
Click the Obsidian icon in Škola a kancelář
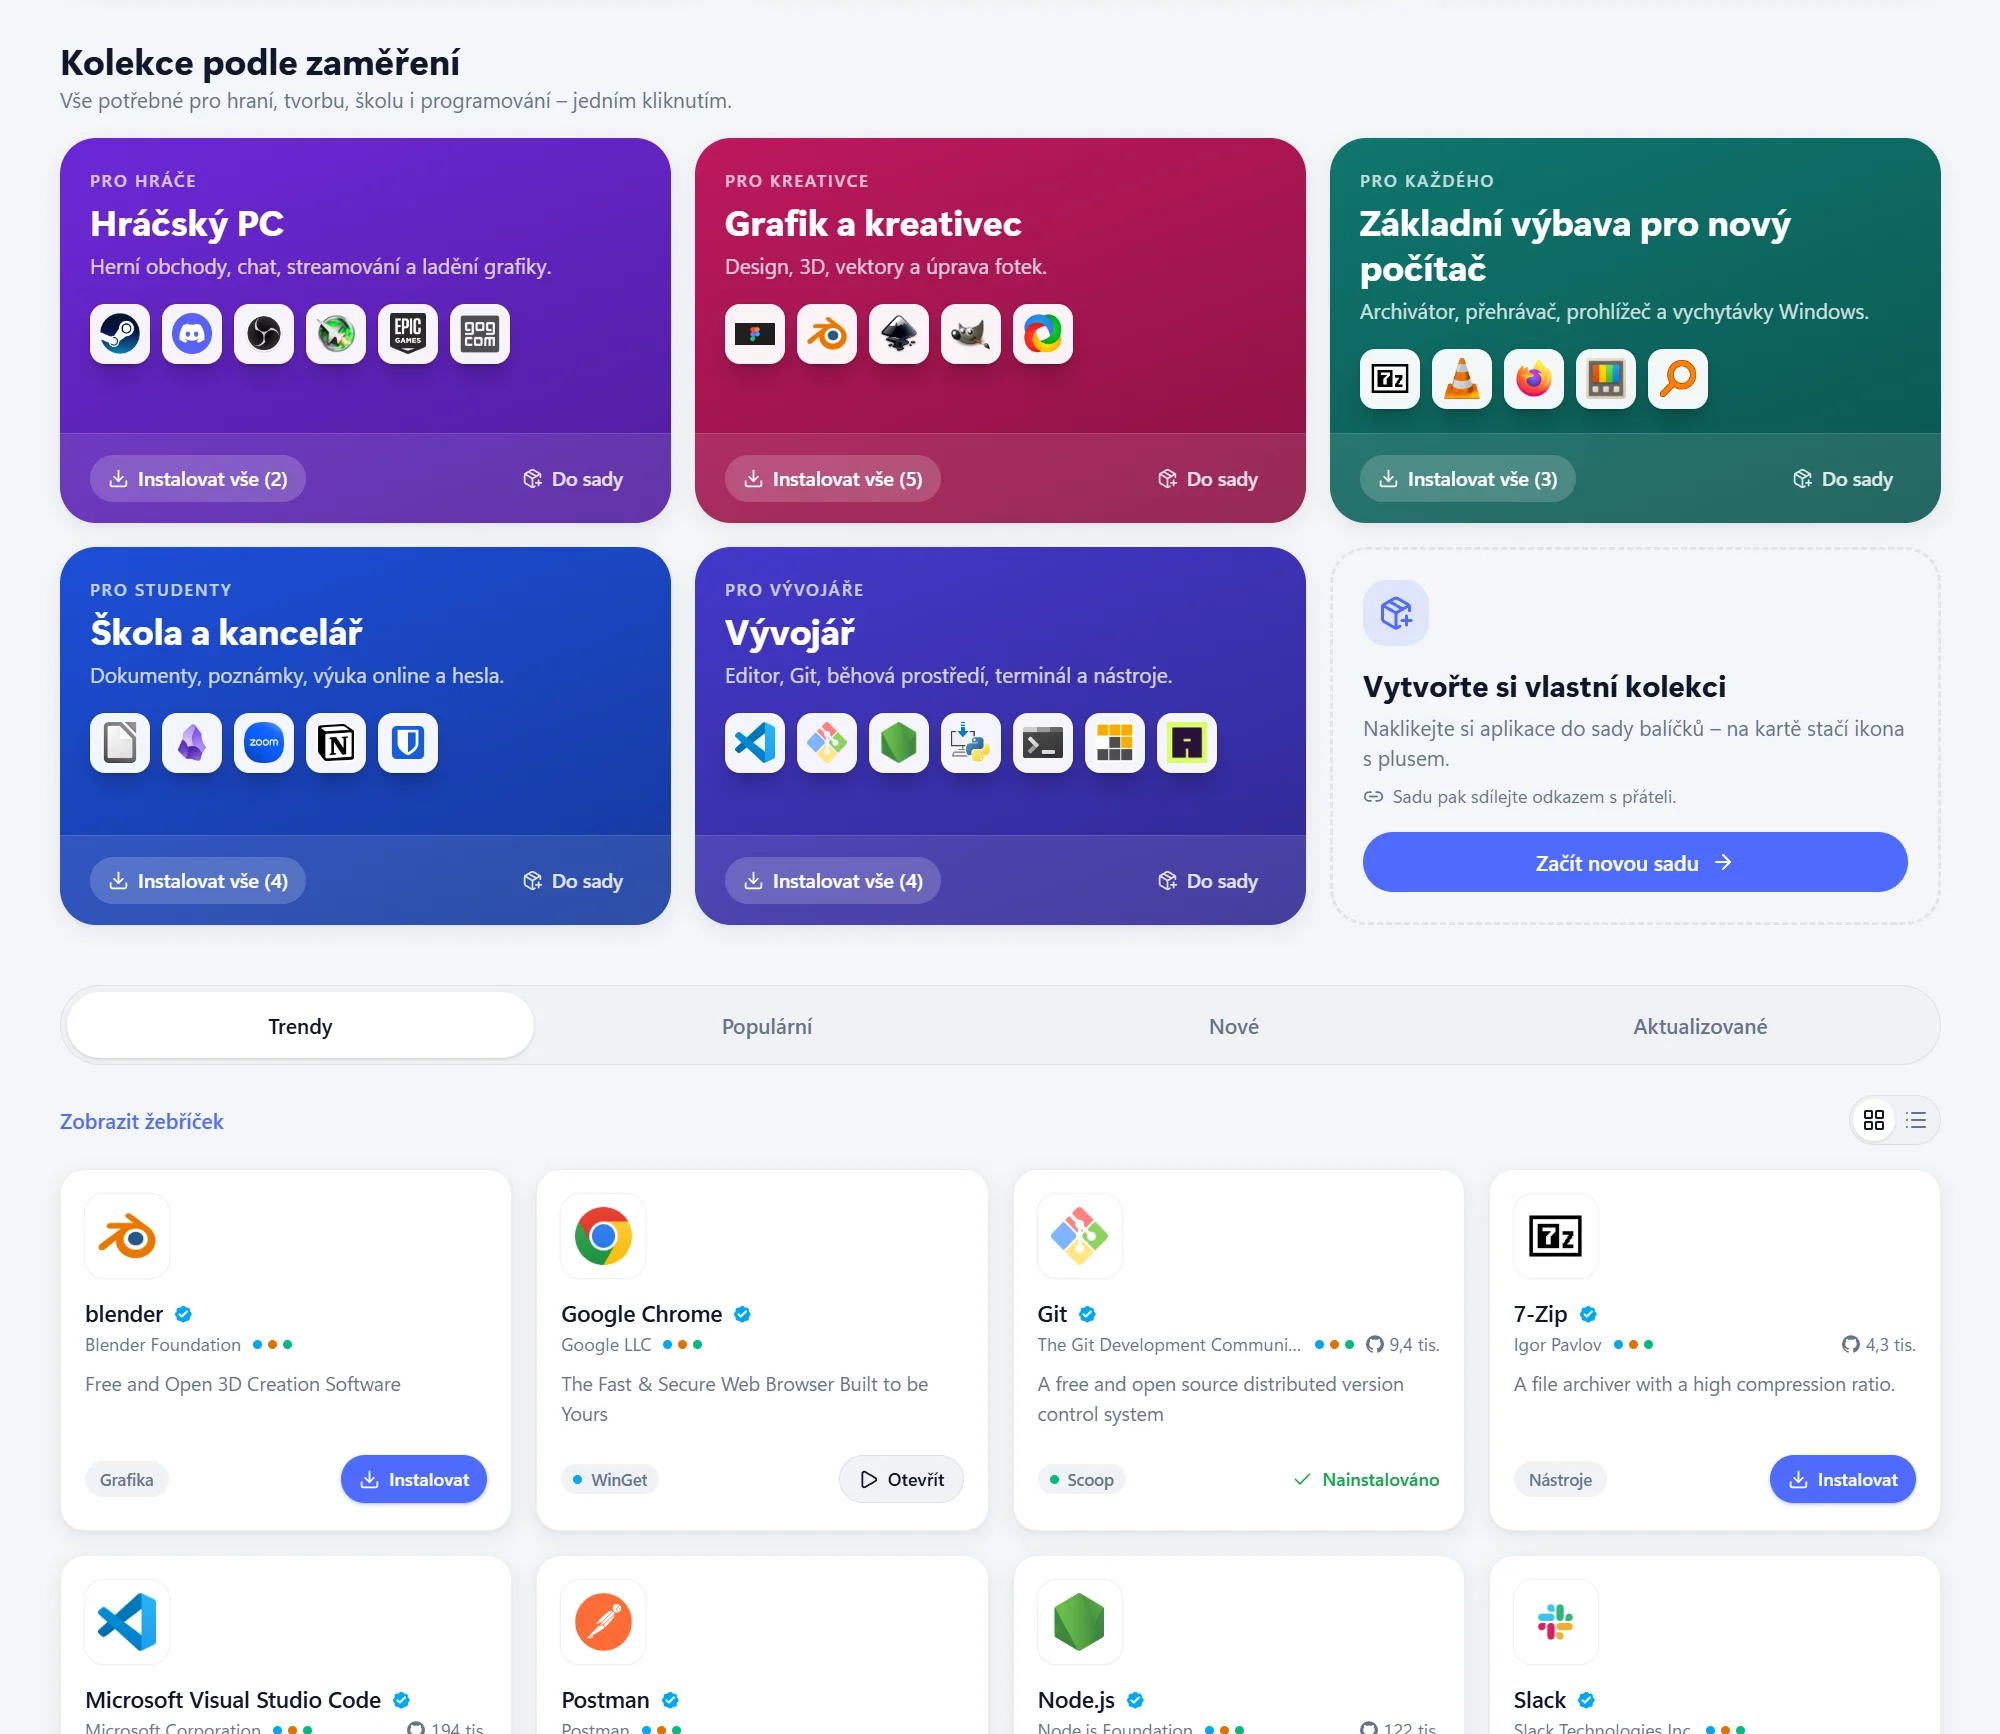click(x=192, y=743)
